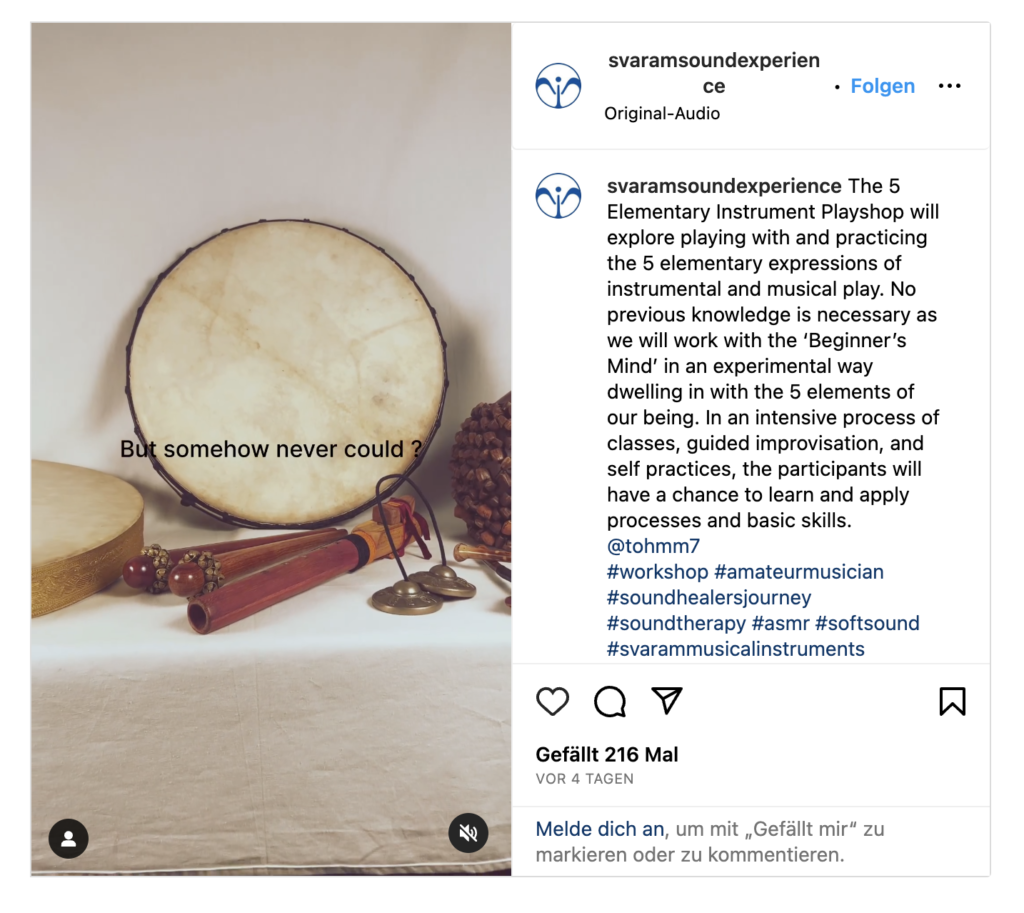Show tagged people via the person icon
This screenshot has width=1024, height=913.
(x=69, y=838)
